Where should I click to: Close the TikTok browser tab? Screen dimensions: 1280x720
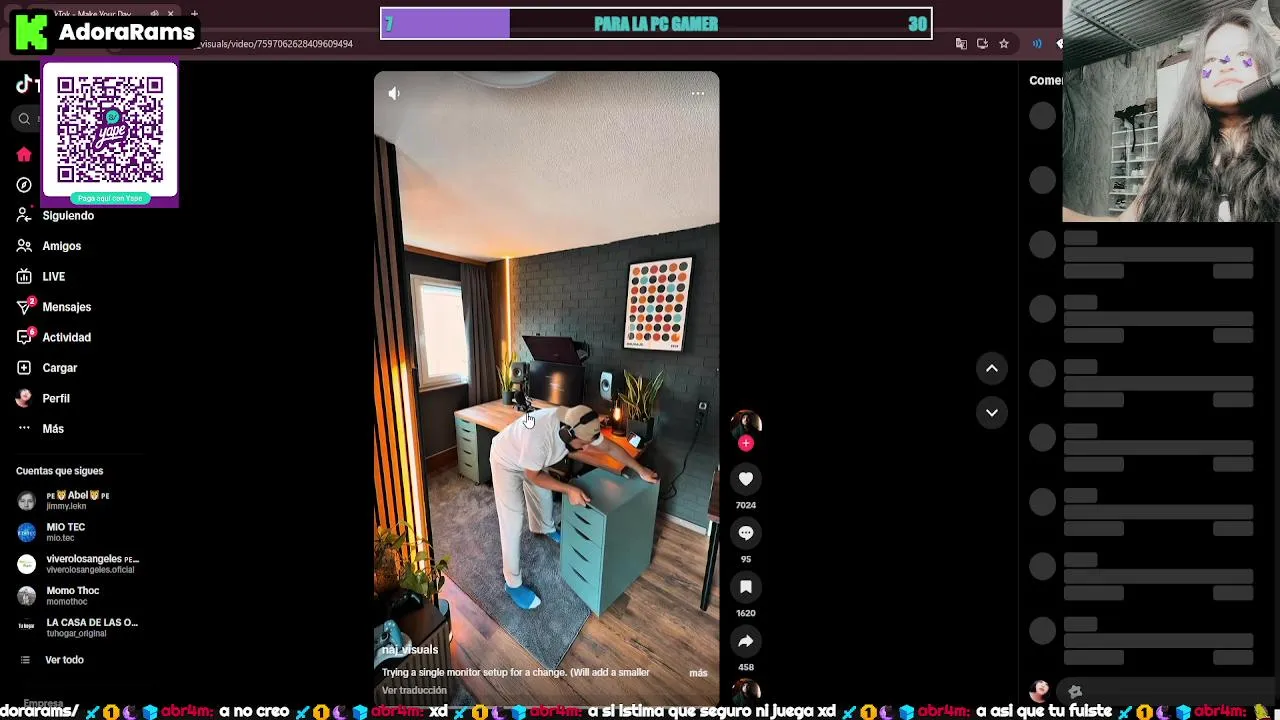(x=171, y=14)
